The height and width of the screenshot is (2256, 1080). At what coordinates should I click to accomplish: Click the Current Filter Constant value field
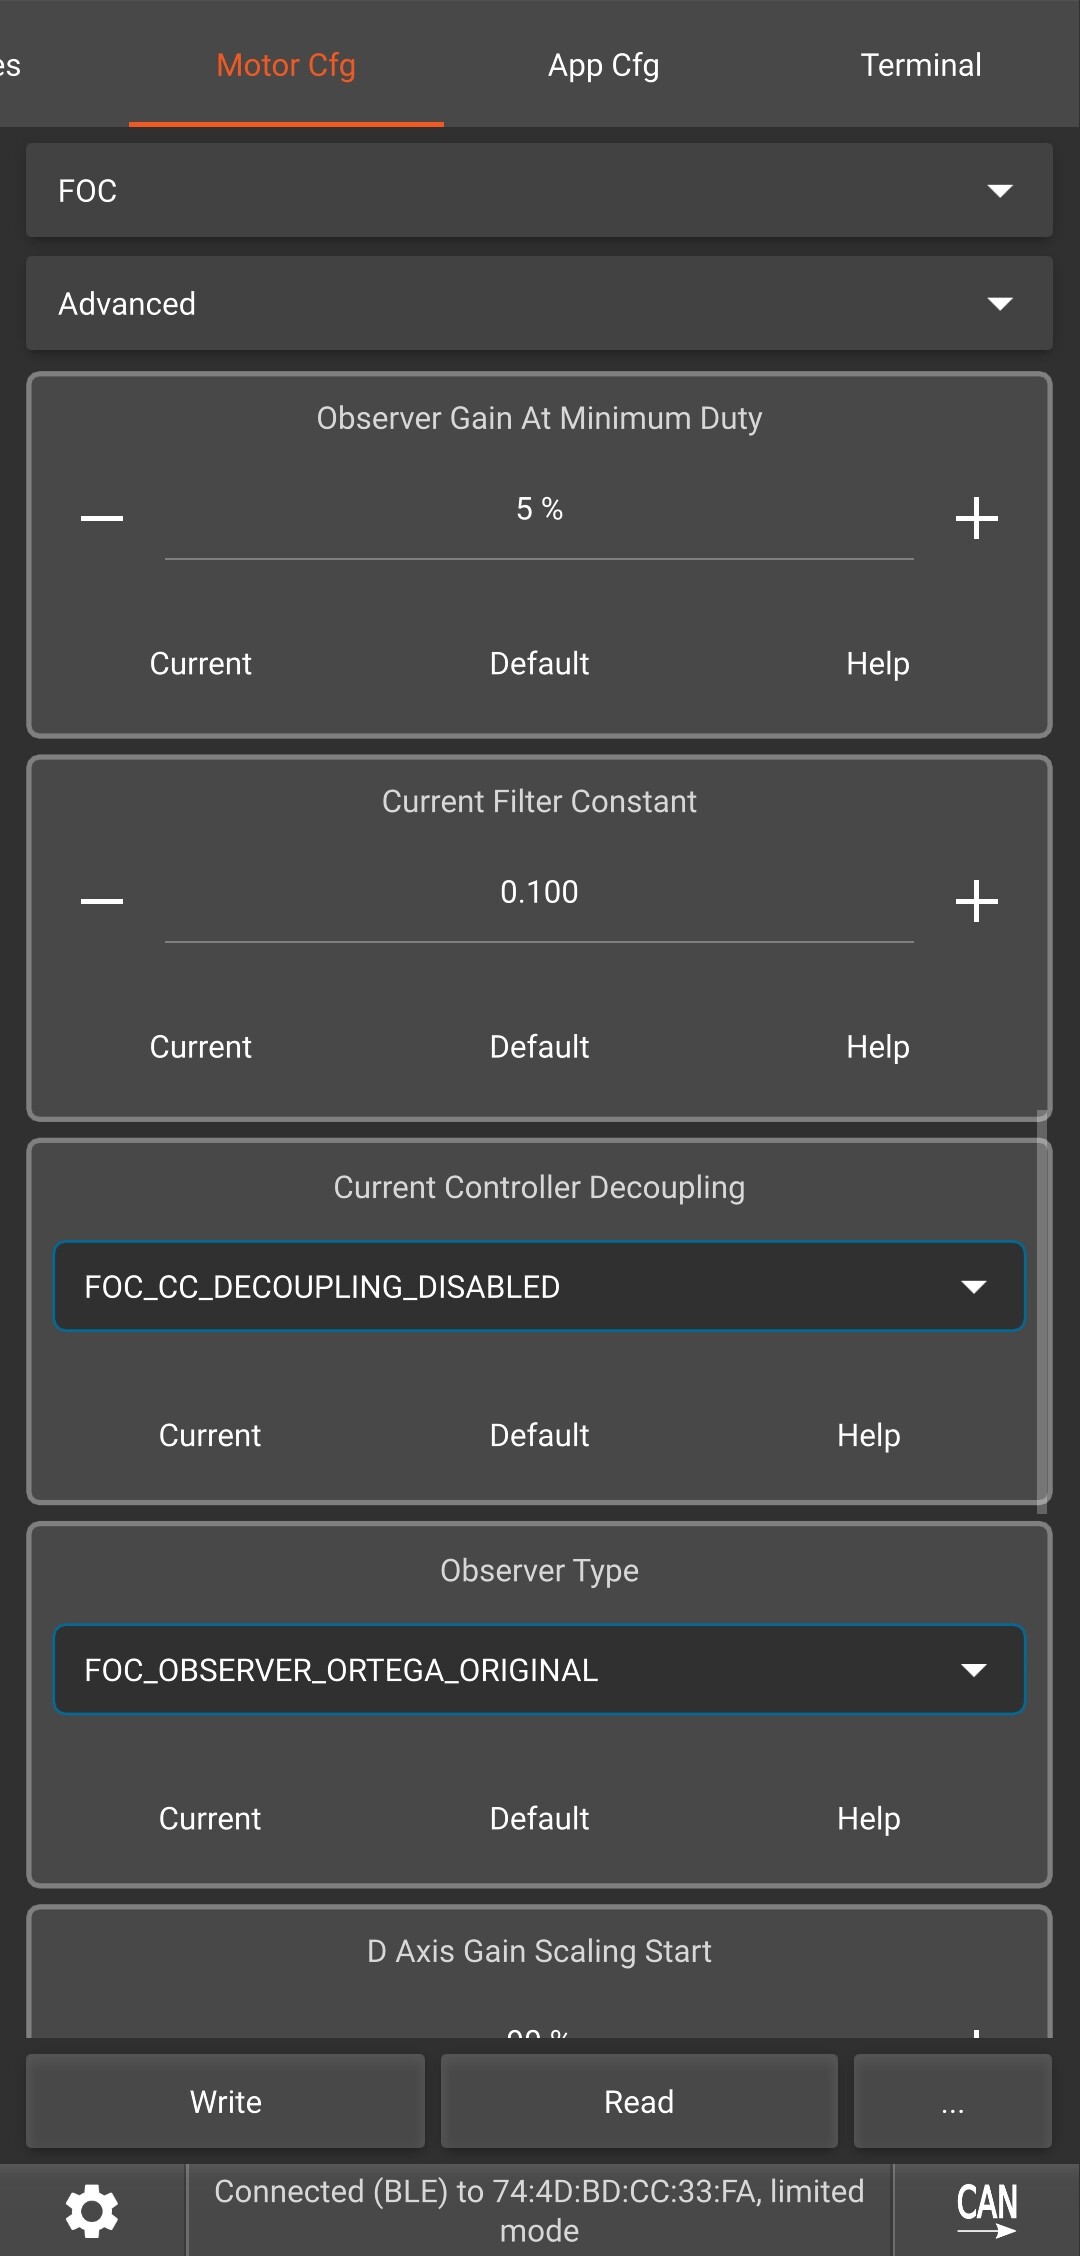539,893
